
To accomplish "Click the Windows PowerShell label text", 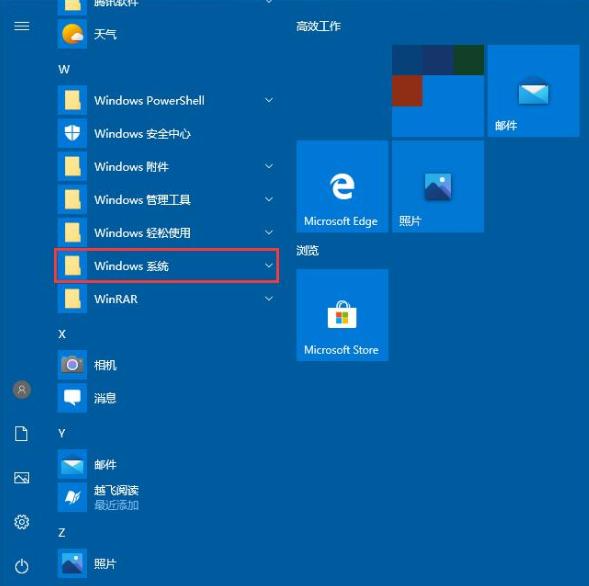I will coord(150,100).
